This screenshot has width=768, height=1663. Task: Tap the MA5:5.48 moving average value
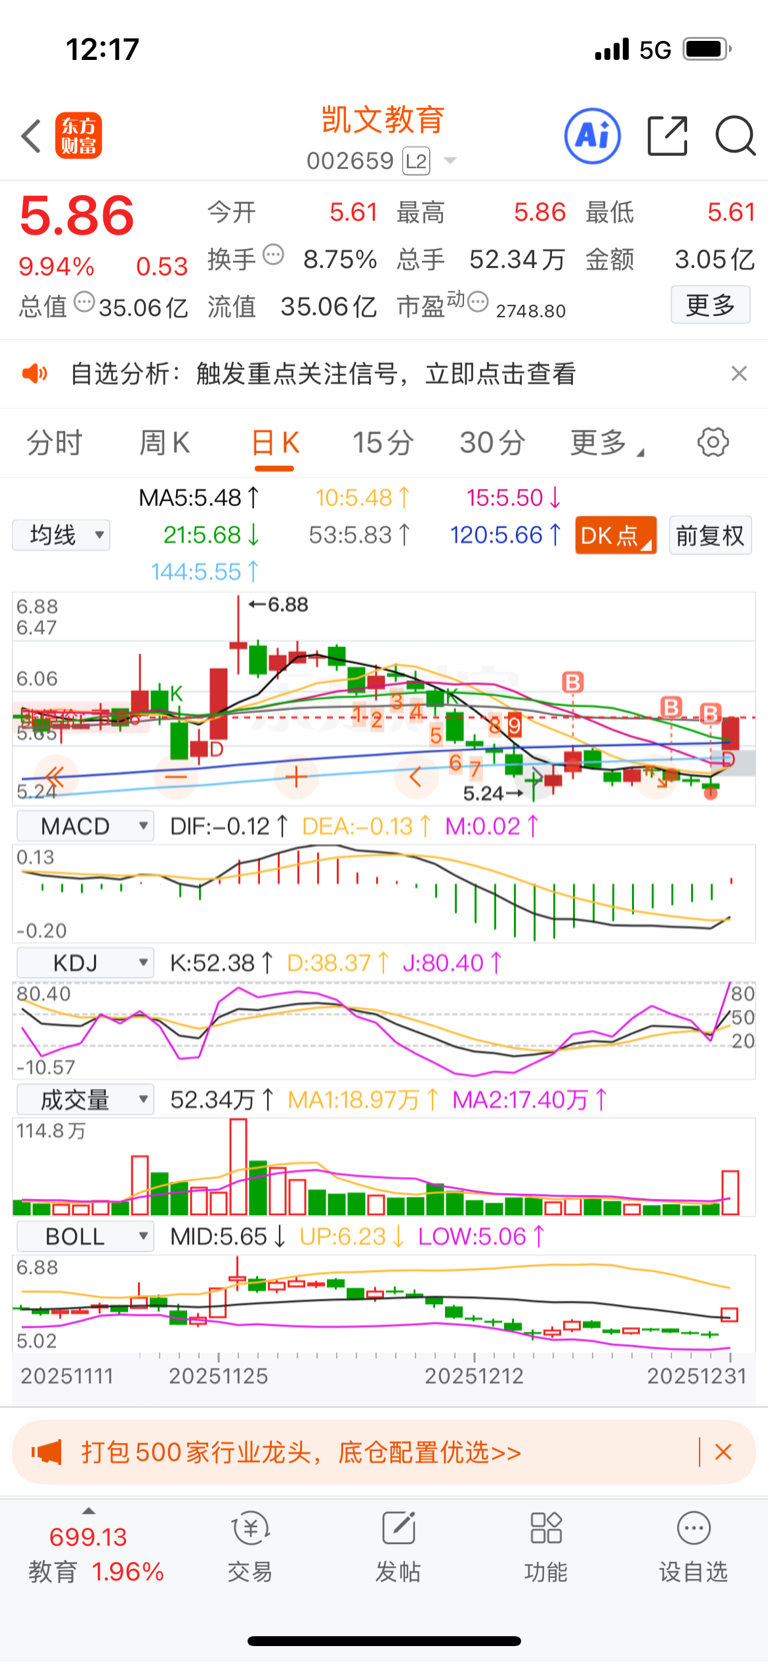point(199,497)
